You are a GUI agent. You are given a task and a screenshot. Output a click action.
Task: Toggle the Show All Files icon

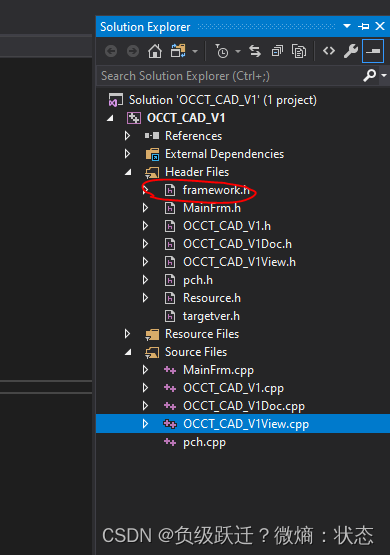(299, 51)
